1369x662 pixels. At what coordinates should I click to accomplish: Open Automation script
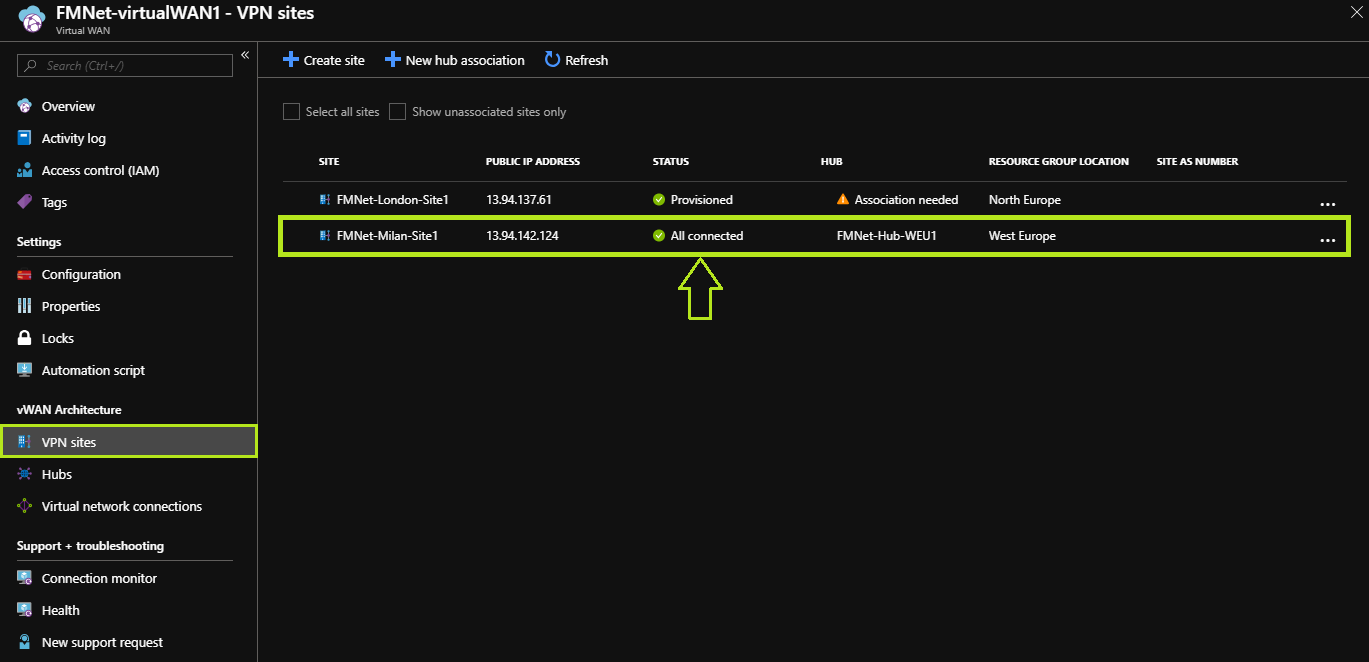click(93, 370)
